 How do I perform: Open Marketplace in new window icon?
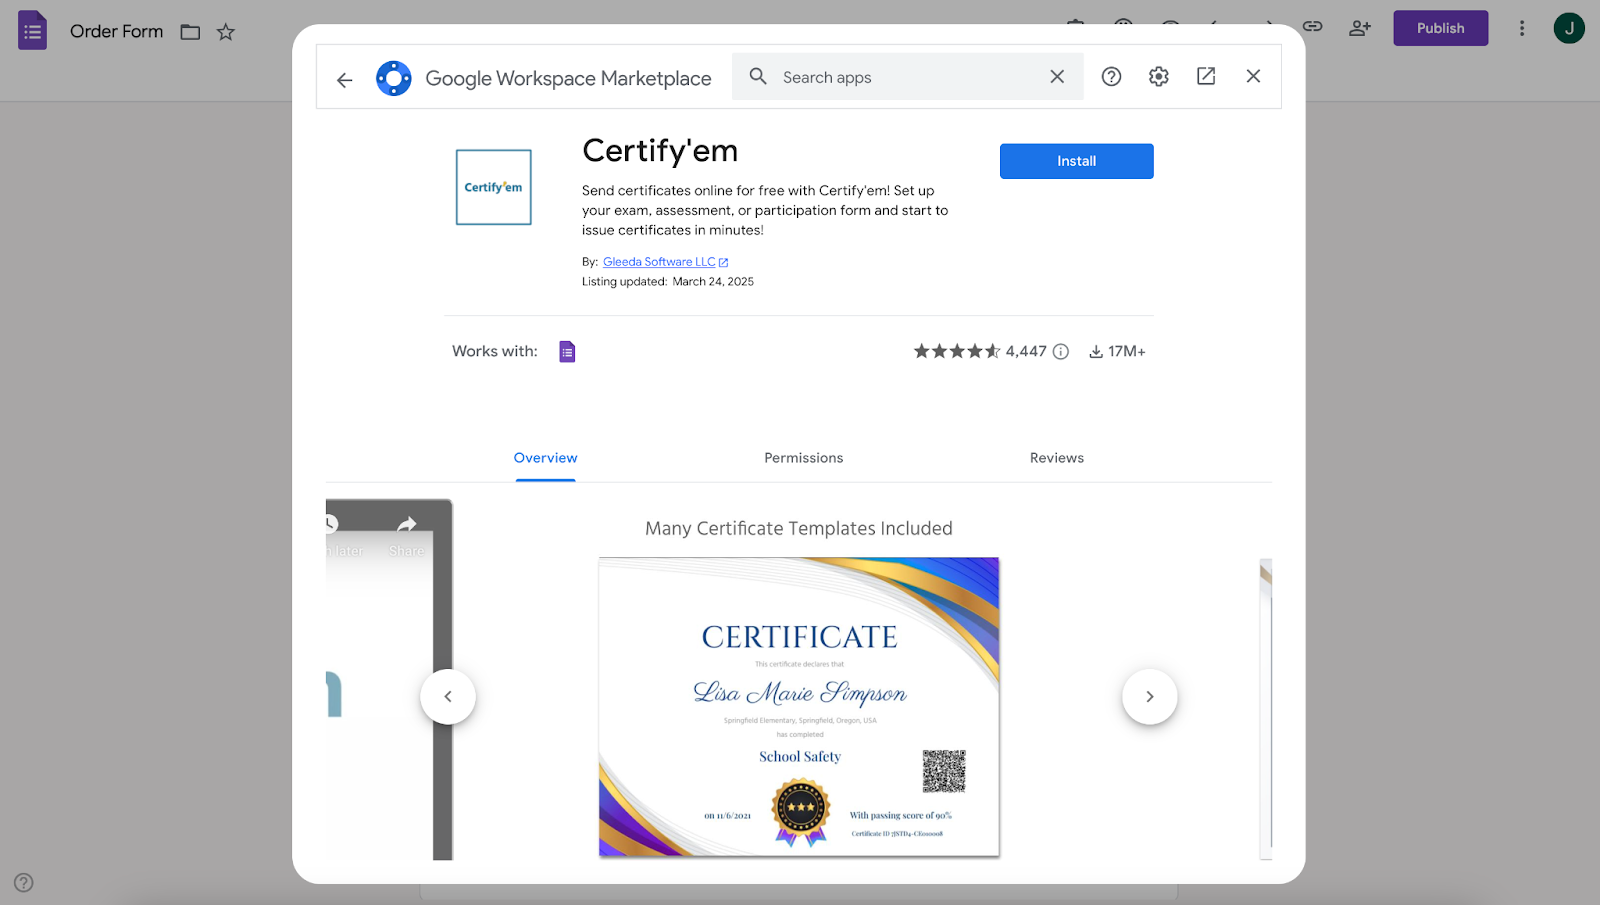(x=1206, y=77)
